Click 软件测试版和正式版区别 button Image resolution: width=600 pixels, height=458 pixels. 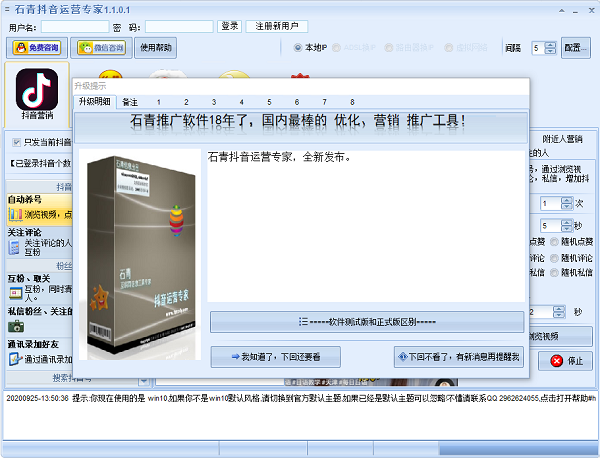click(x=367, y=322)
